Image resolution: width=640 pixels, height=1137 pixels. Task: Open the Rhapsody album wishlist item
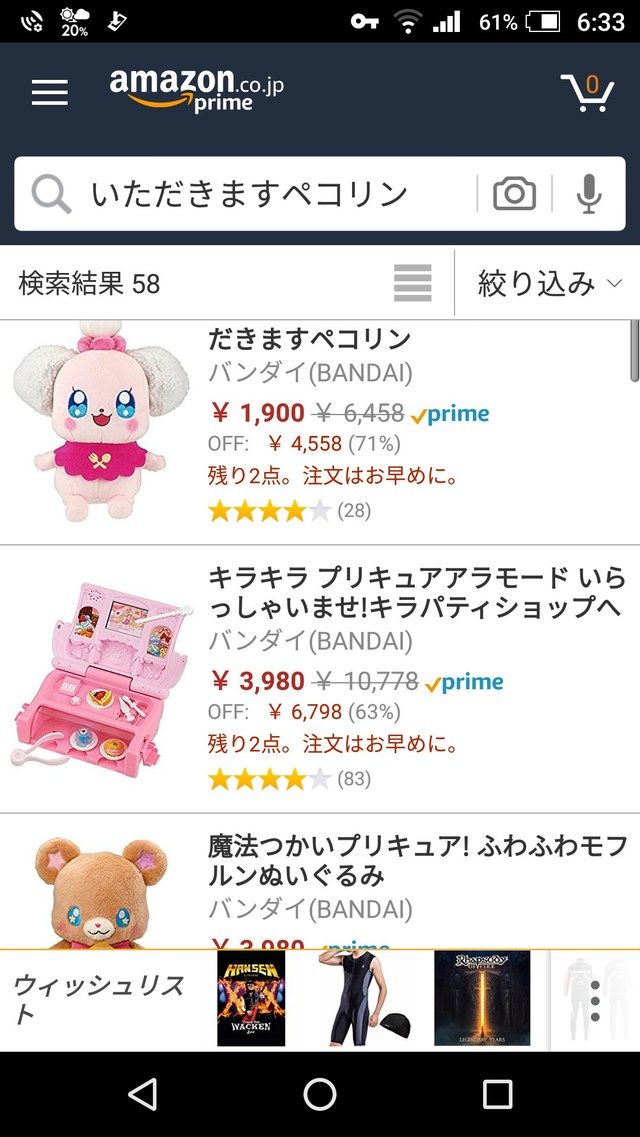(482, 999)
